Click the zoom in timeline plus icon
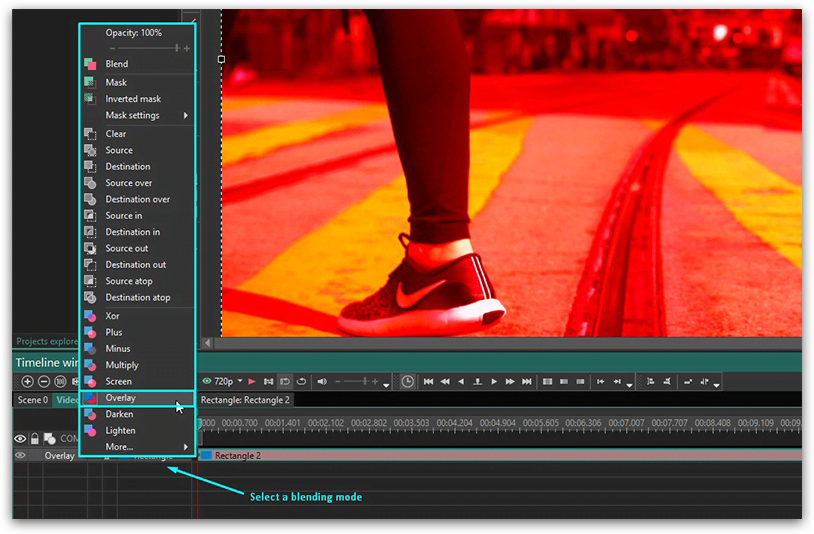Screen dimensions: 814x534 pyautogui.click(x=28, y=382)
